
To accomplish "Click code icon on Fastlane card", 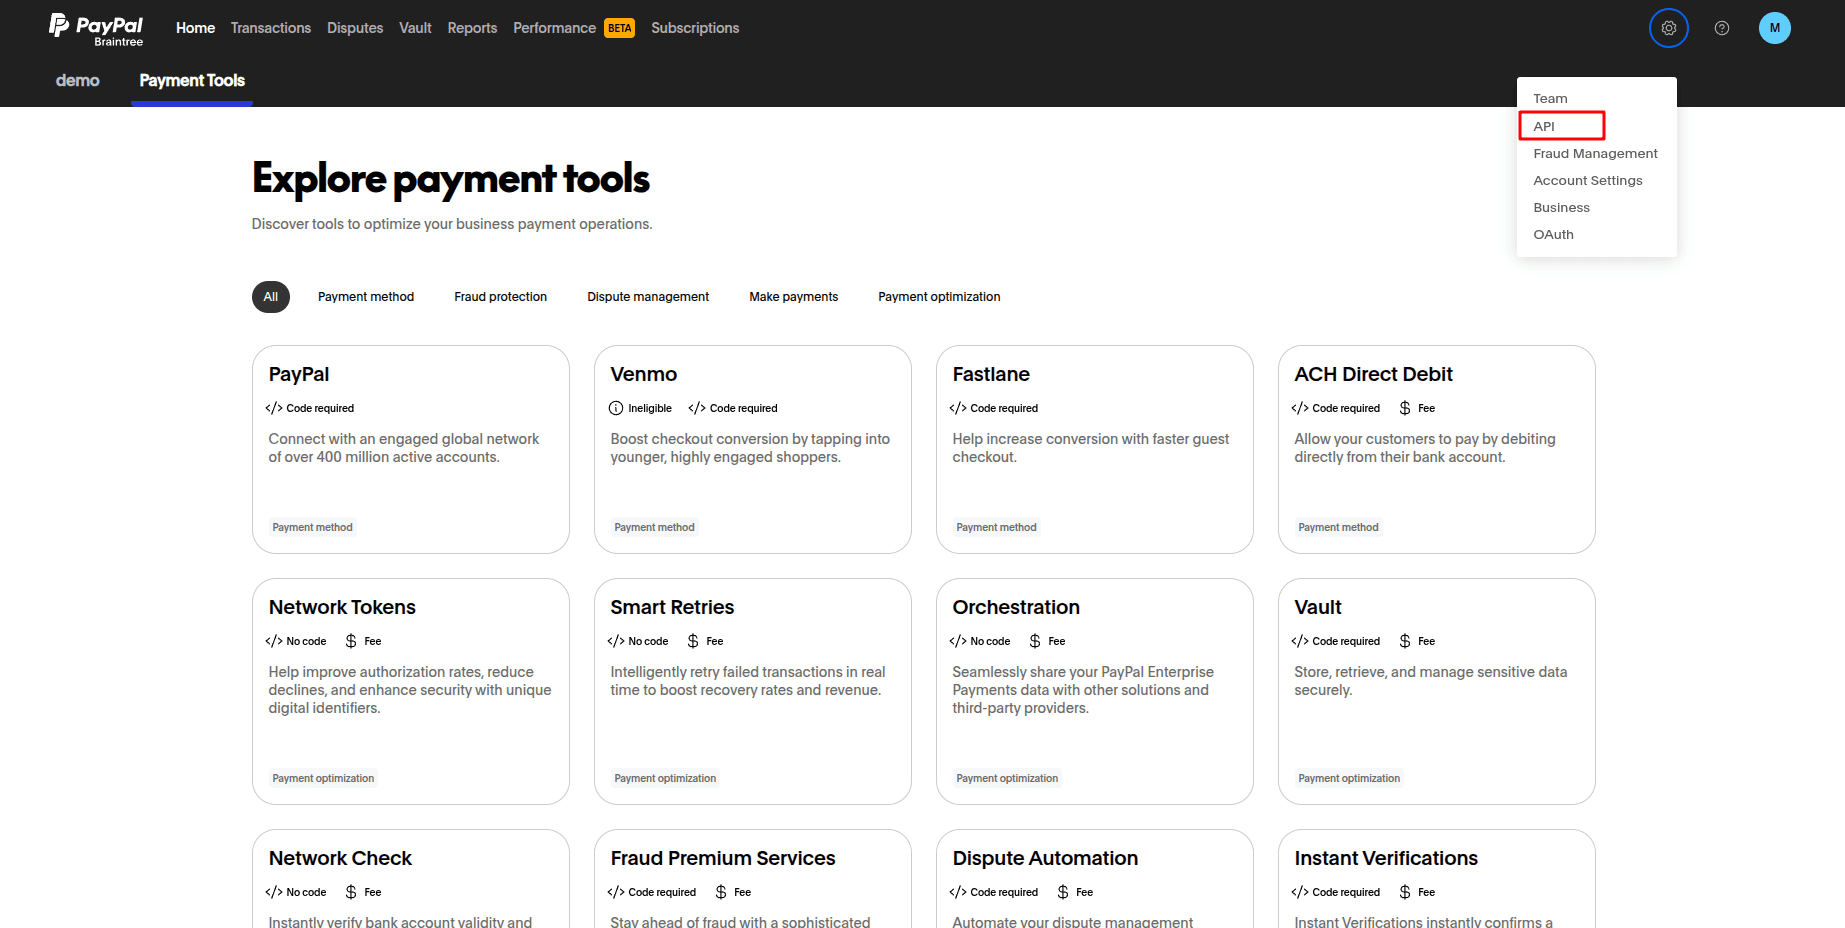I will tap(958, 408).
